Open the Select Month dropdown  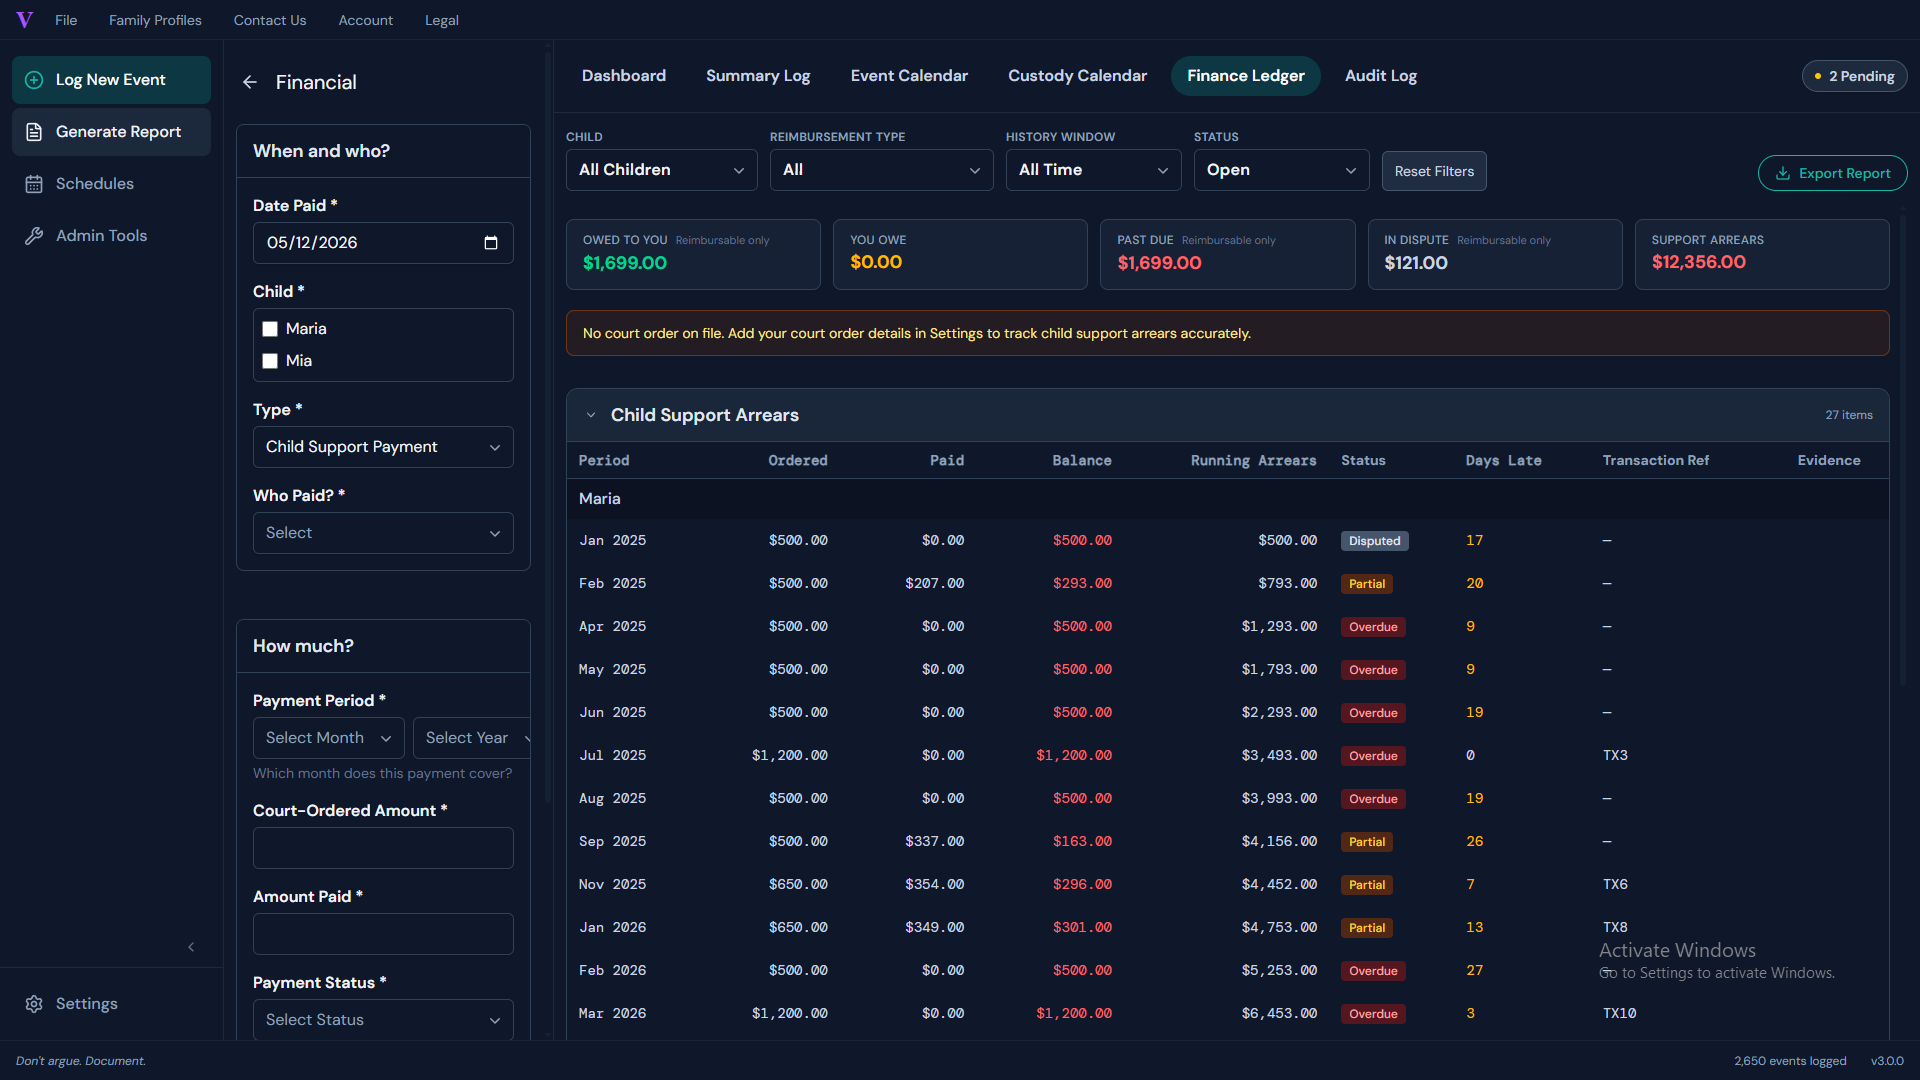[x=329, y=738]
